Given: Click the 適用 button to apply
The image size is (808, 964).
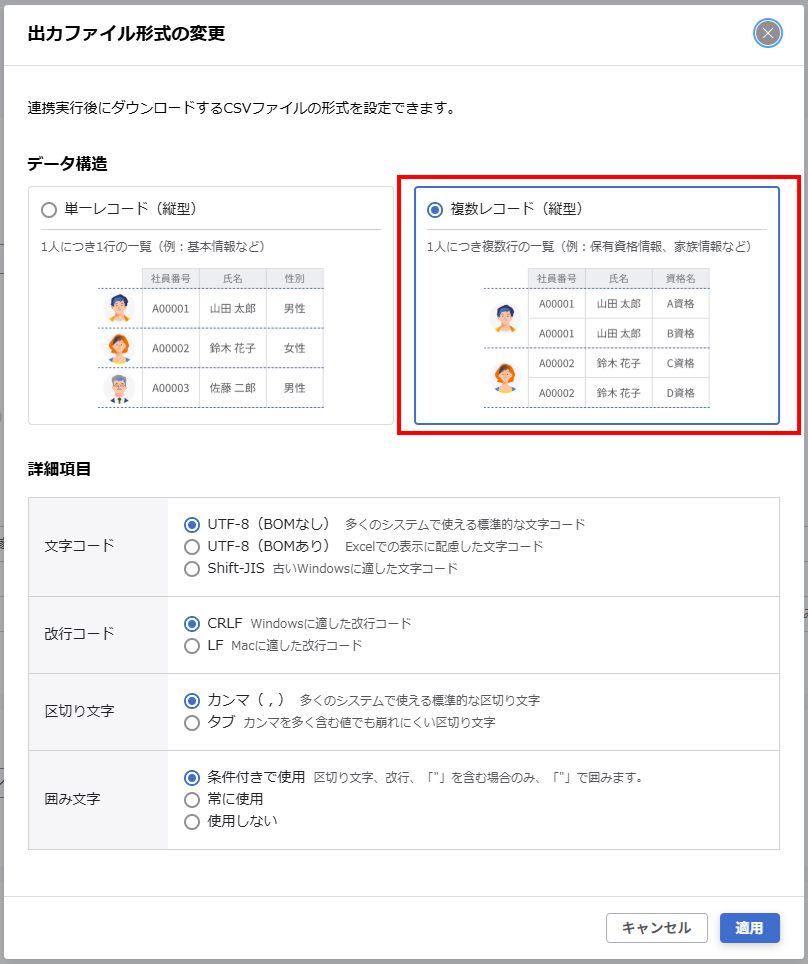Looking at the screenshot, I should tap(749, 928).
